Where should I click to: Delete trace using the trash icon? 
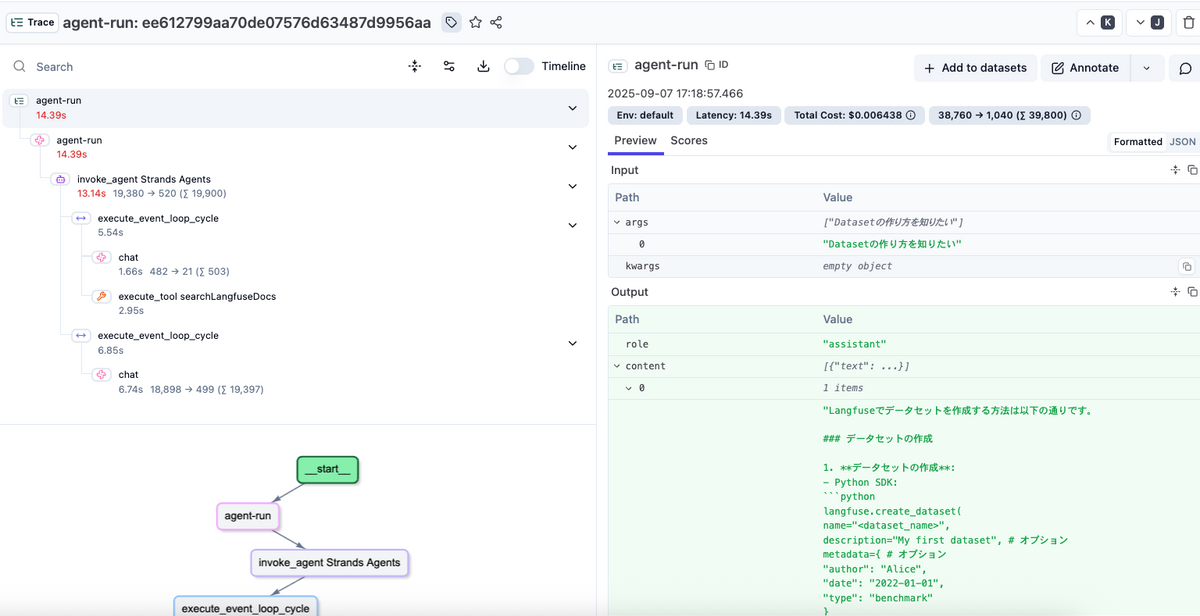[x=1188, y=23]
